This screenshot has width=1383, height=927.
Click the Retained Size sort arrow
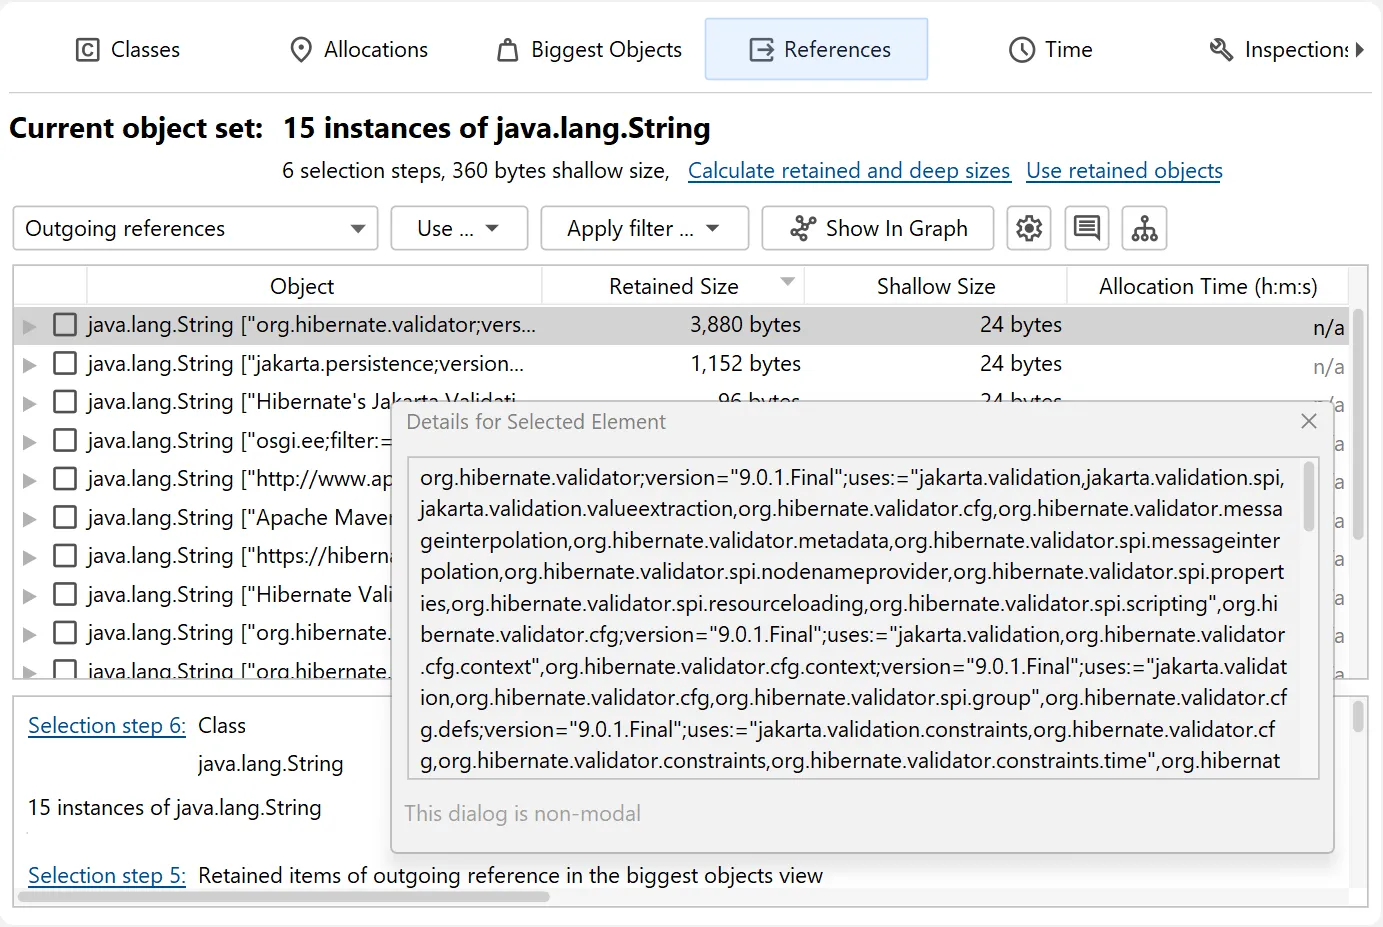[x=788, y=281]
